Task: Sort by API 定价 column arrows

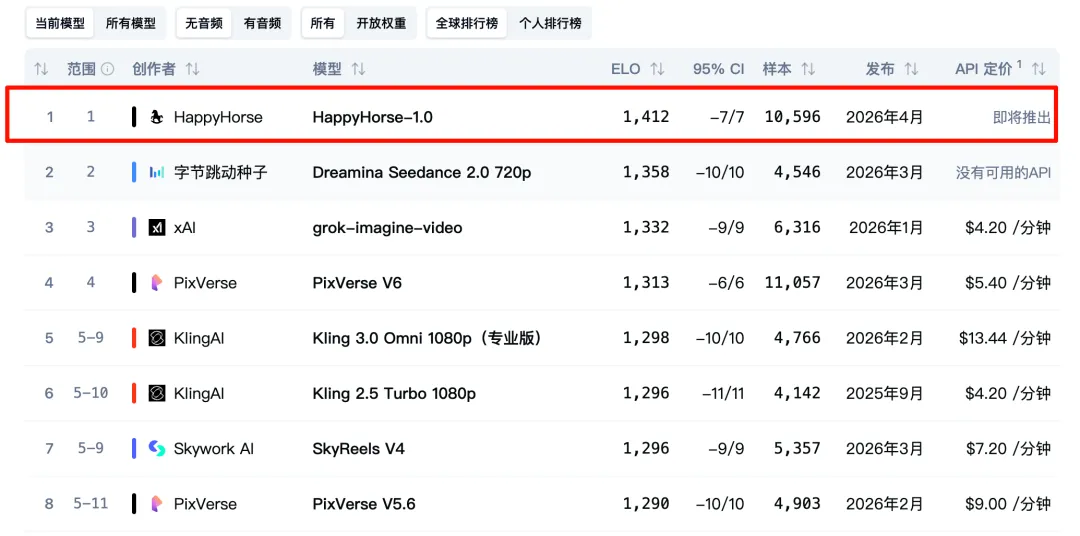Action: 1039,69
